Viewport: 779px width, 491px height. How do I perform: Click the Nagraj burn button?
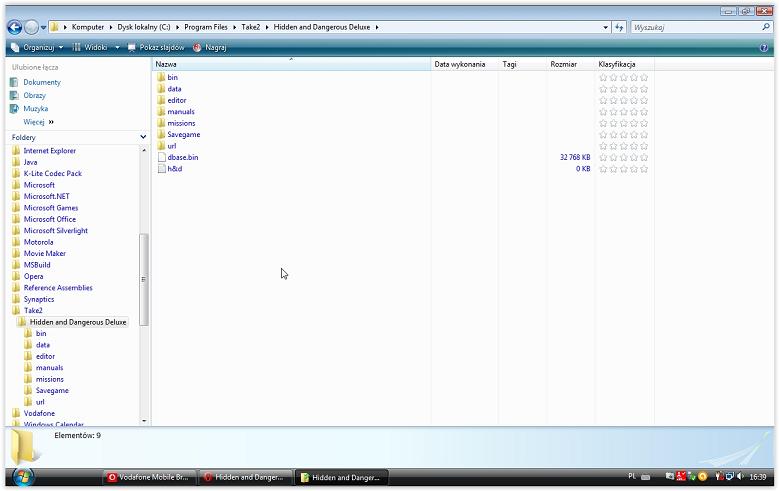pyautogui.click(x=210, y=47)
